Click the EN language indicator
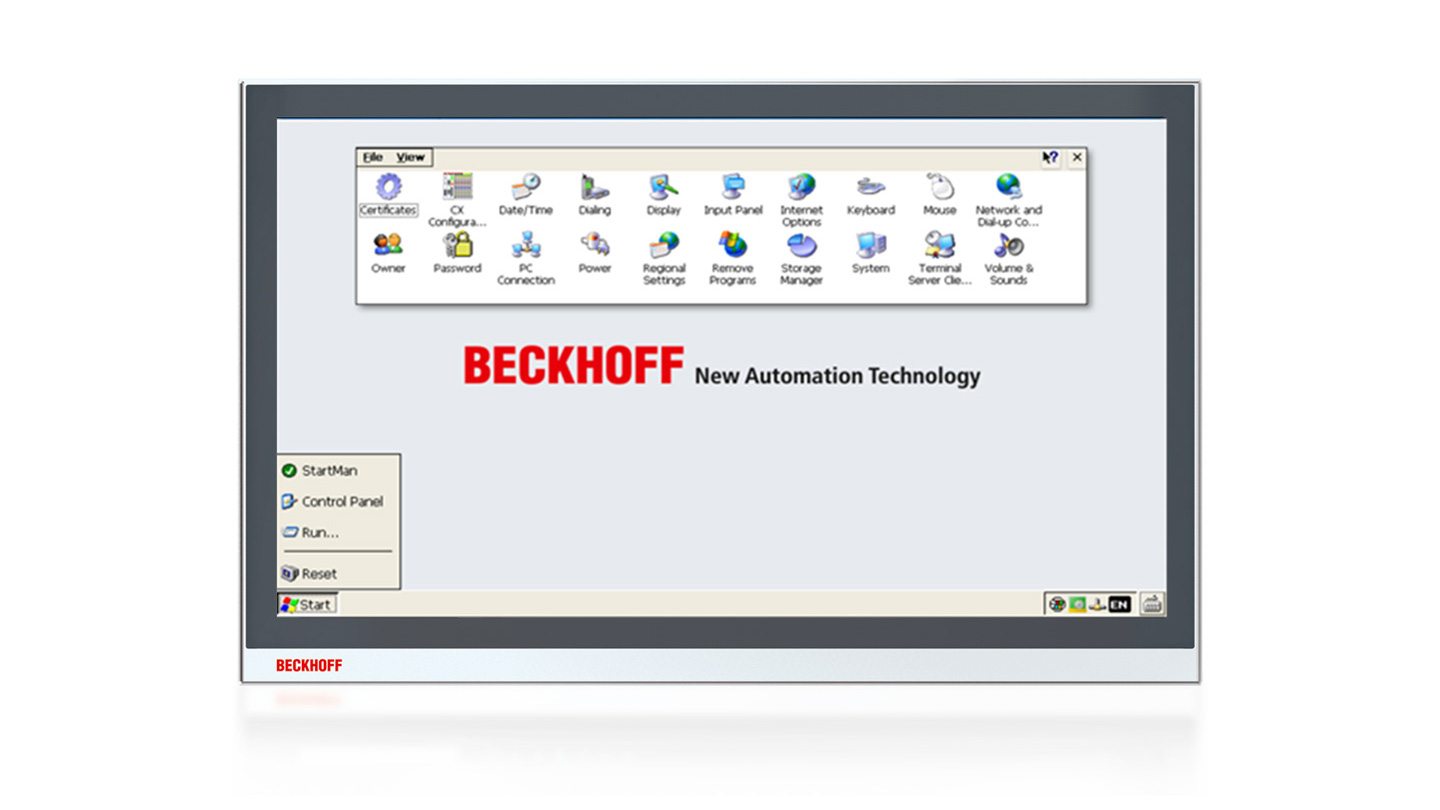 point(1119,604)
